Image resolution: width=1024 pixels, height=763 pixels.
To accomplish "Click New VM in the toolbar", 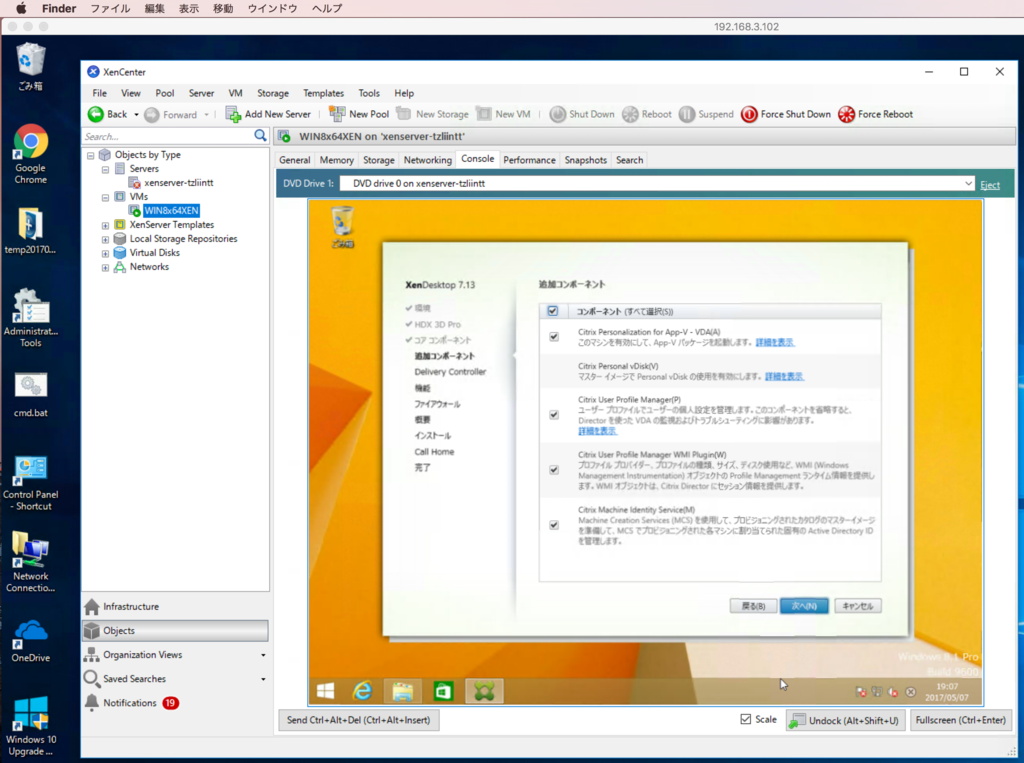I will click(x=503, y=114).
